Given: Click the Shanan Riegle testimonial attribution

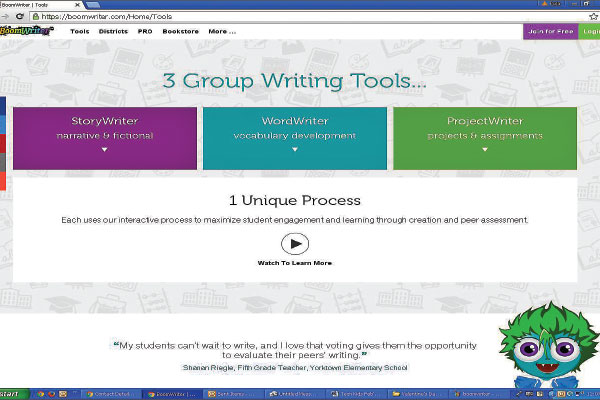Looking at the screenshot, I should pos(295,368).
